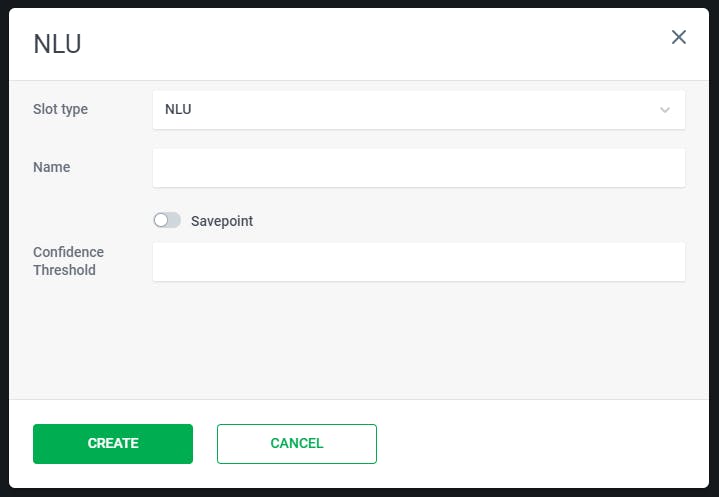Click the Name field label
Viewport: 719px width, 497px height.
[51, 167]
